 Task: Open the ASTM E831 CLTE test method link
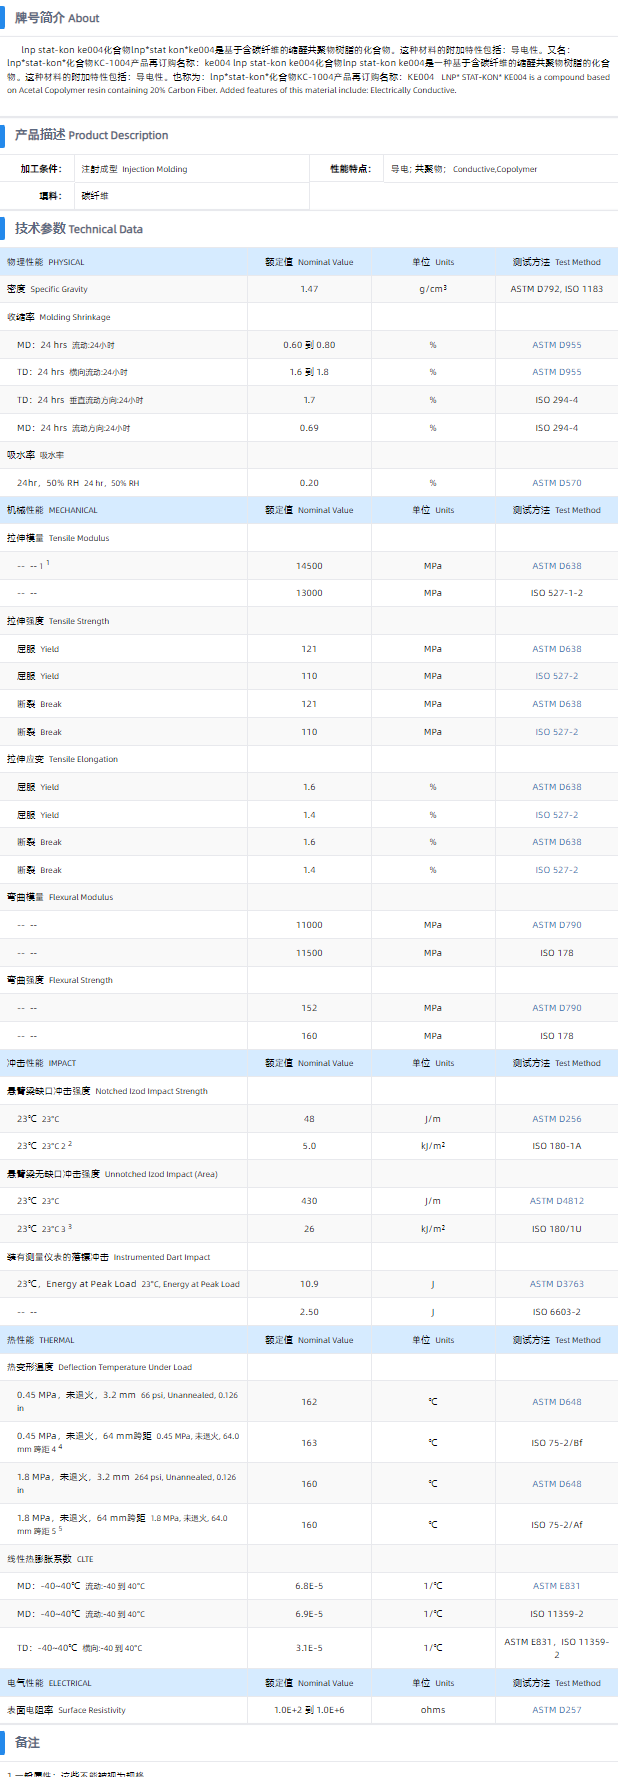click(x=556, y=1586)
